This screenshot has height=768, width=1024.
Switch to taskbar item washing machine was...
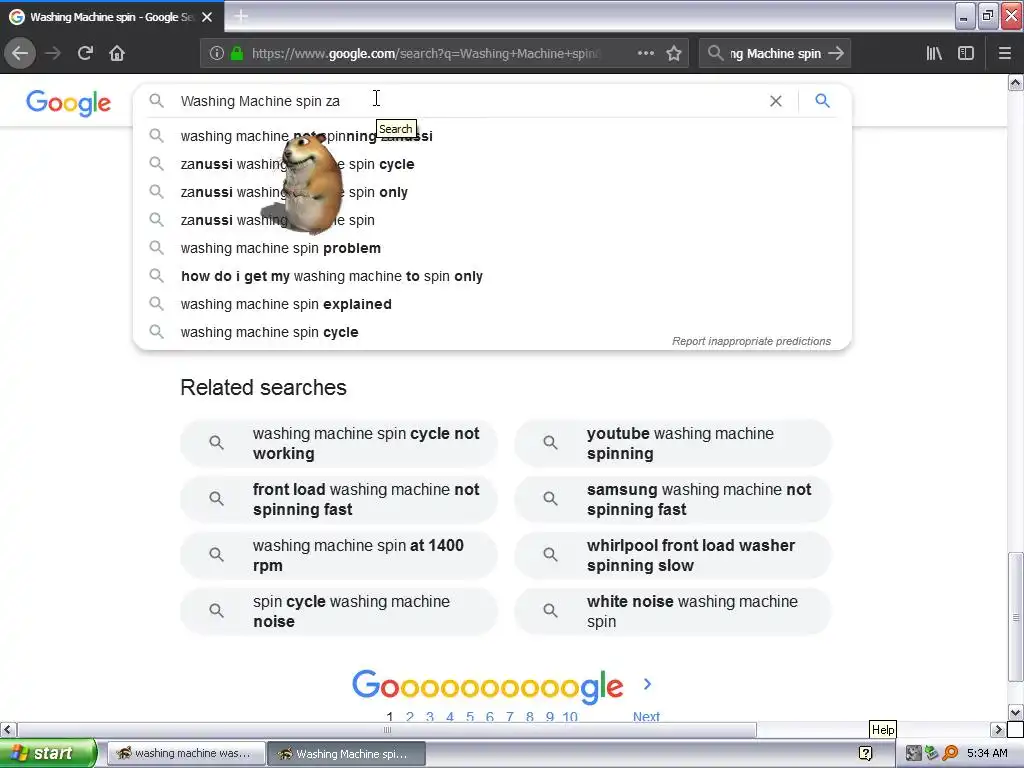coord(186,753)
